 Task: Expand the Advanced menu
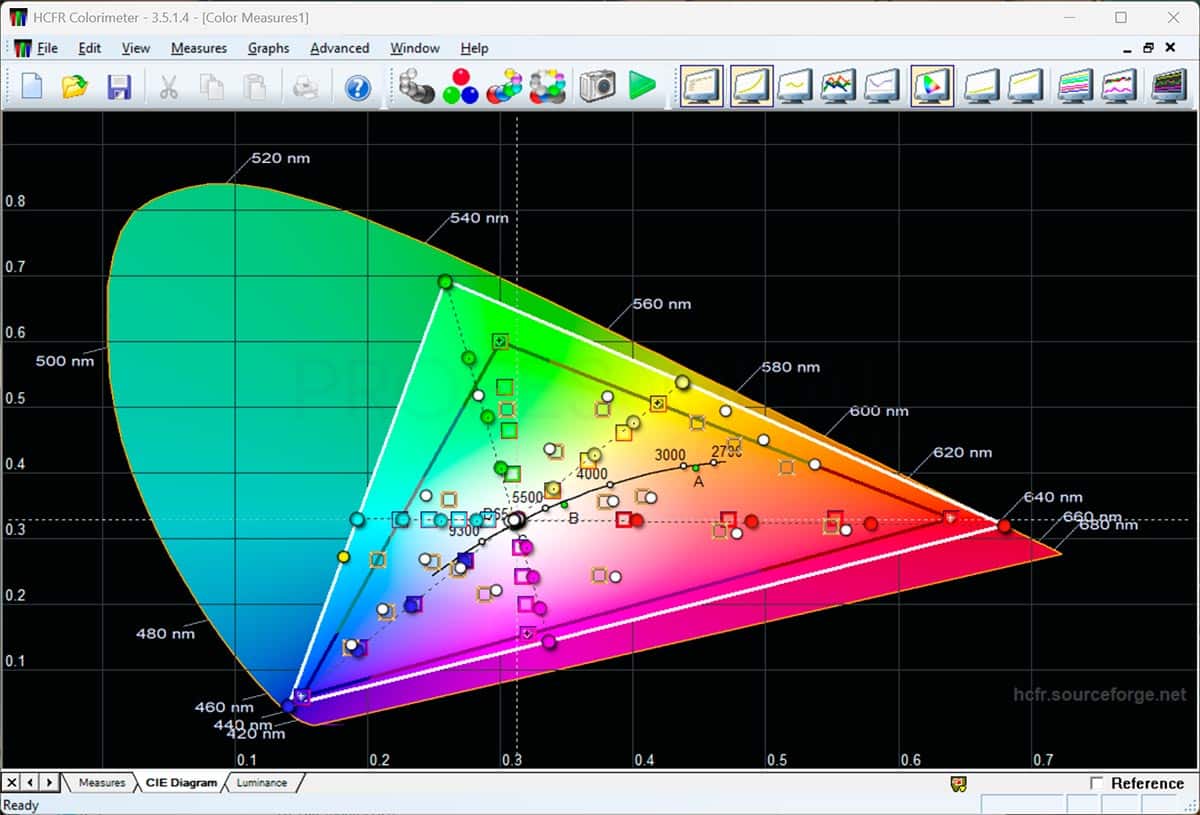pyautogui.click(x=339, y=48)
